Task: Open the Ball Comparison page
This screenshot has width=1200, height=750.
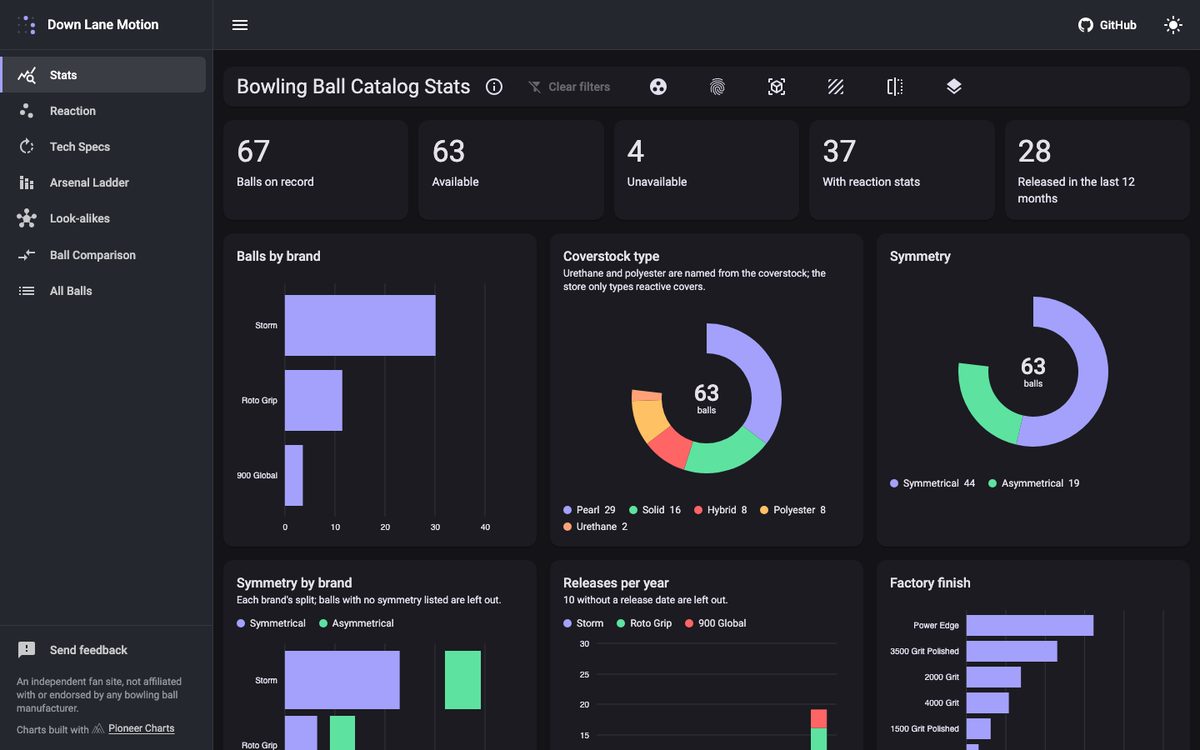Action: tap(104, 255)
